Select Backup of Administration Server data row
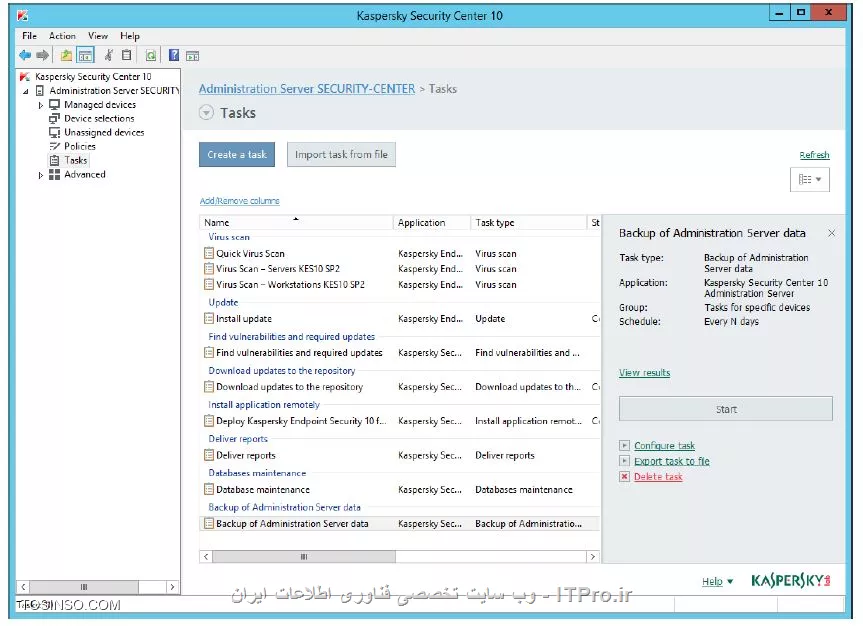863x626 pixels. click(x=400, y=524)
